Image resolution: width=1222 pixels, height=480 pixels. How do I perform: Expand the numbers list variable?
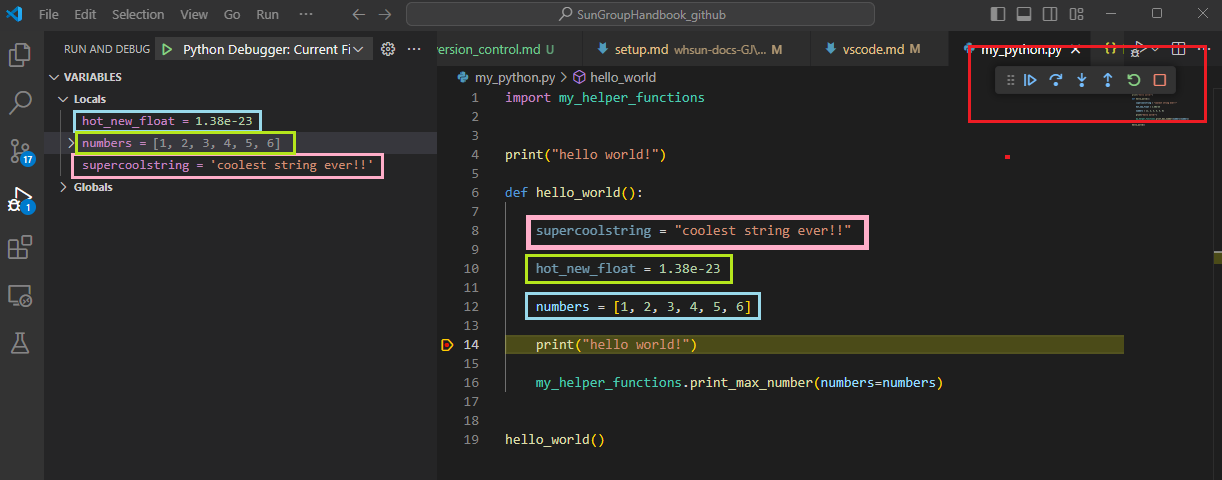coord(71,143)
